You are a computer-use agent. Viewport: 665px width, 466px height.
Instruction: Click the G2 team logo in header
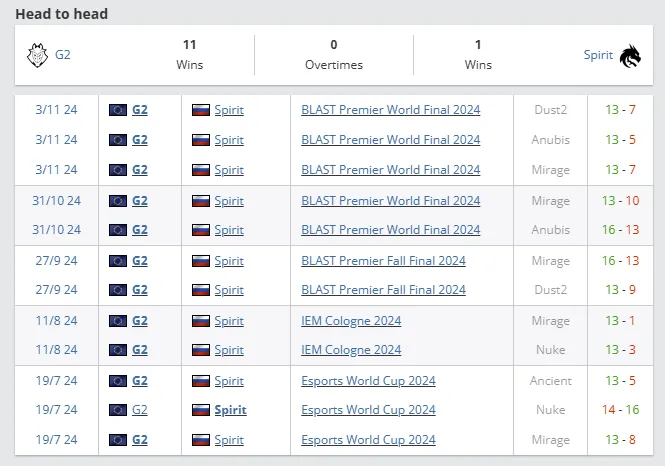37,56
